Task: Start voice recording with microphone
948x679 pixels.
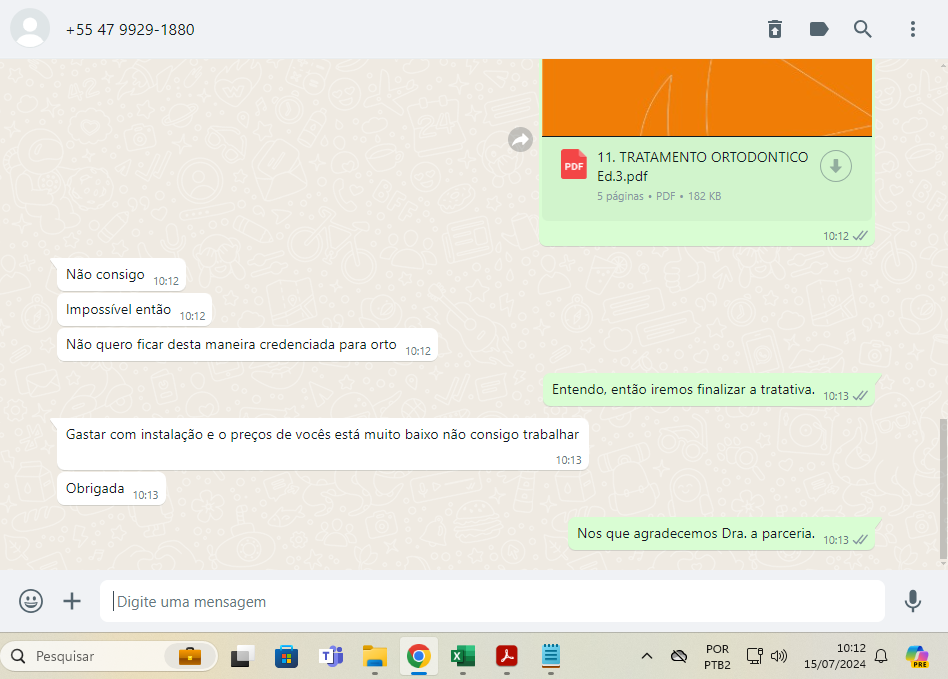Action: [x=912, y=601]
